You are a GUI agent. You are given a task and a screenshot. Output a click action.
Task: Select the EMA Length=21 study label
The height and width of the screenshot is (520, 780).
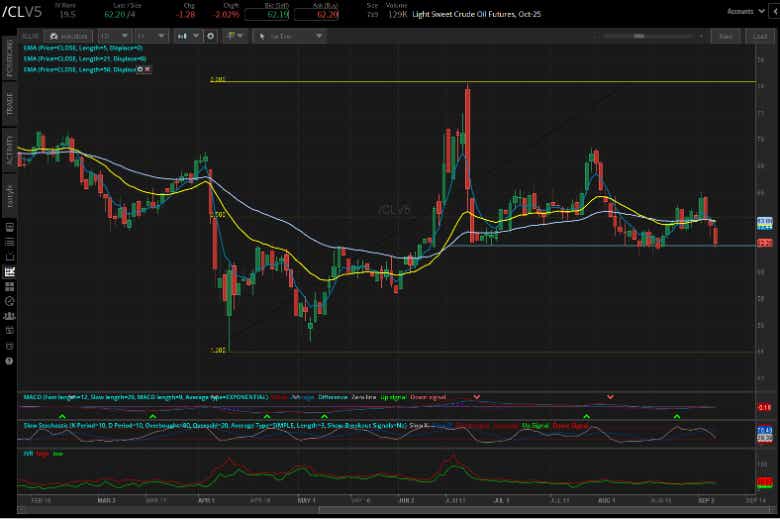coord(84,59)
